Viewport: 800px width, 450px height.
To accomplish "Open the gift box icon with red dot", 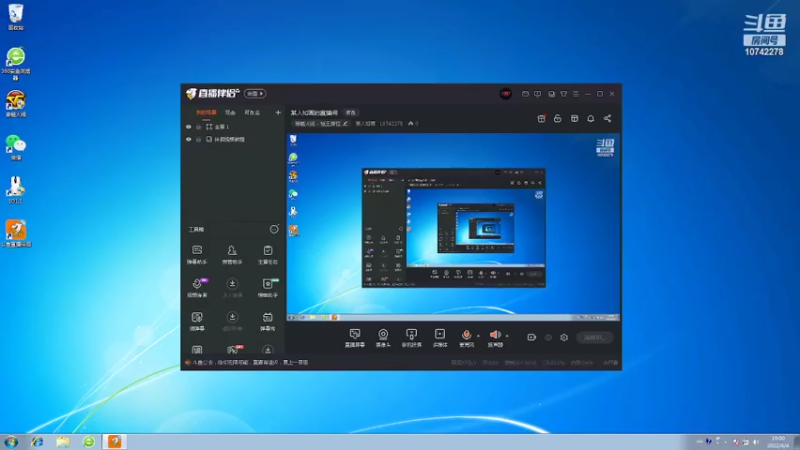I will (541, 118).
